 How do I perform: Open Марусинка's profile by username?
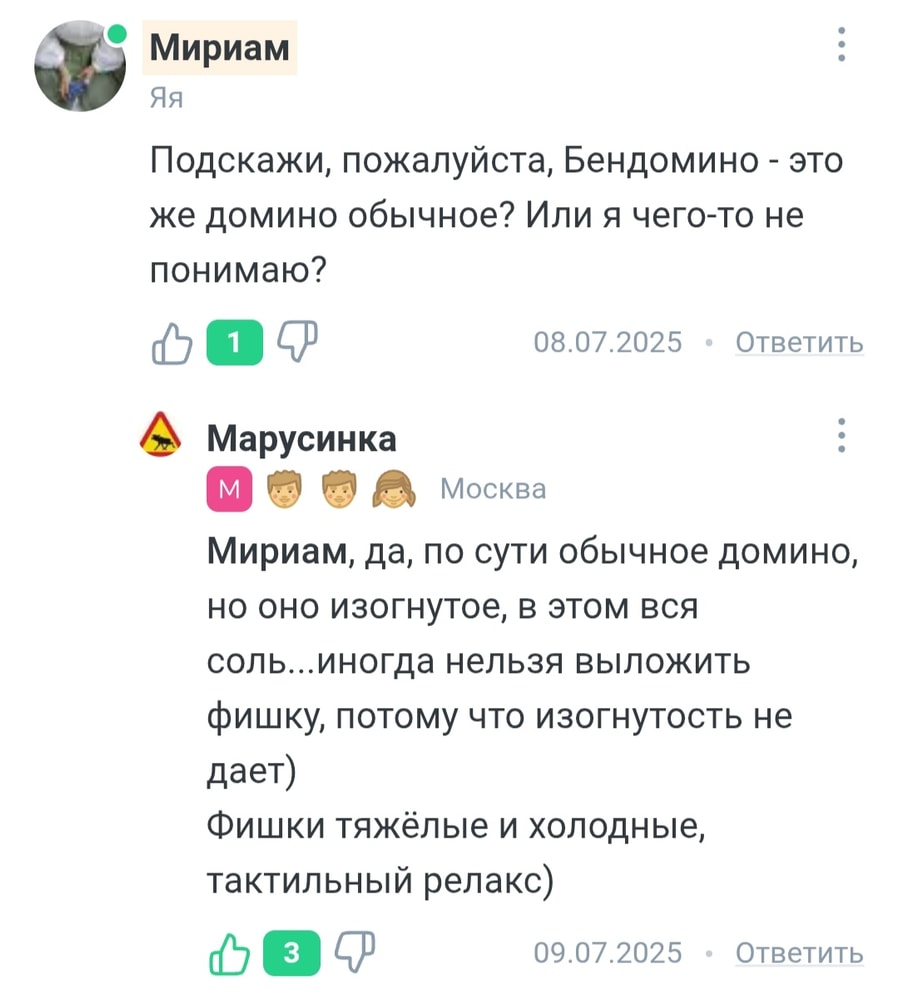(x=301, y=438)
